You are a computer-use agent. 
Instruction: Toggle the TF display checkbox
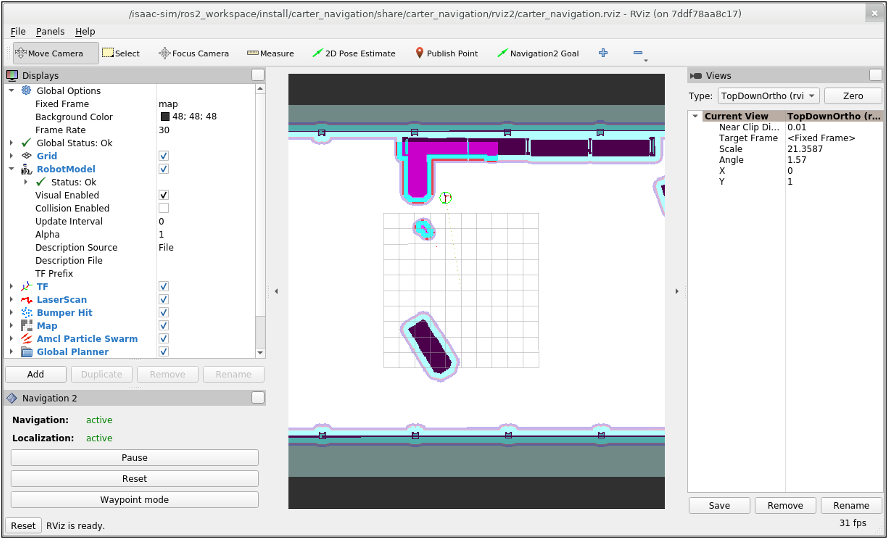(x=163, y=286)
